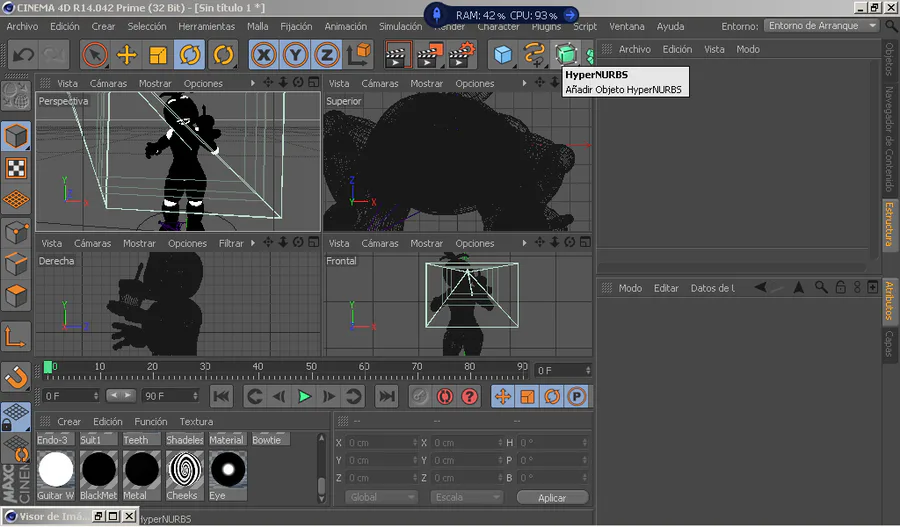Select the Move tool in top toolbar
The image size is (900, 527).
126,55
